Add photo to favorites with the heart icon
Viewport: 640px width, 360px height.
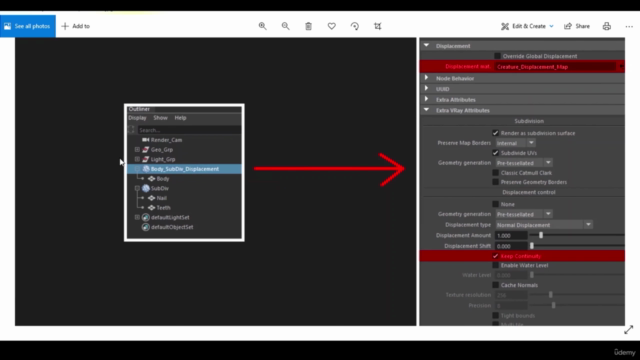[331, 26]
